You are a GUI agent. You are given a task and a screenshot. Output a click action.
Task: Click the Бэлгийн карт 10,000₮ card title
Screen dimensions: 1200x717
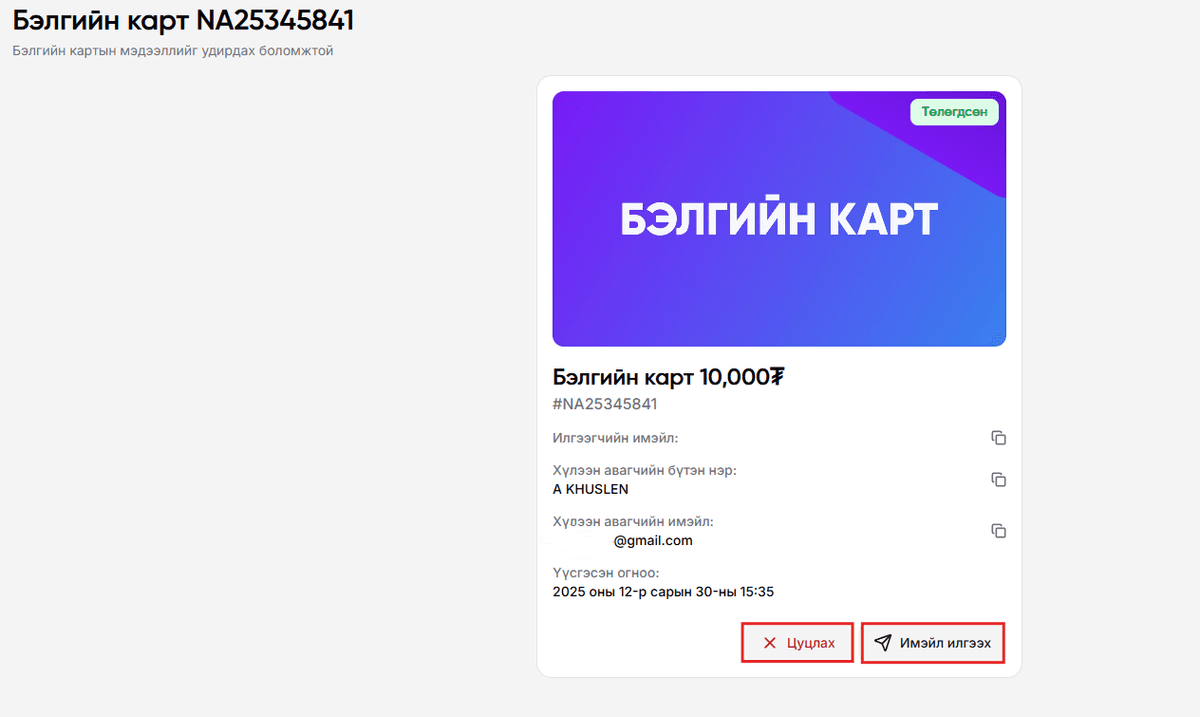tap(668, 377)
